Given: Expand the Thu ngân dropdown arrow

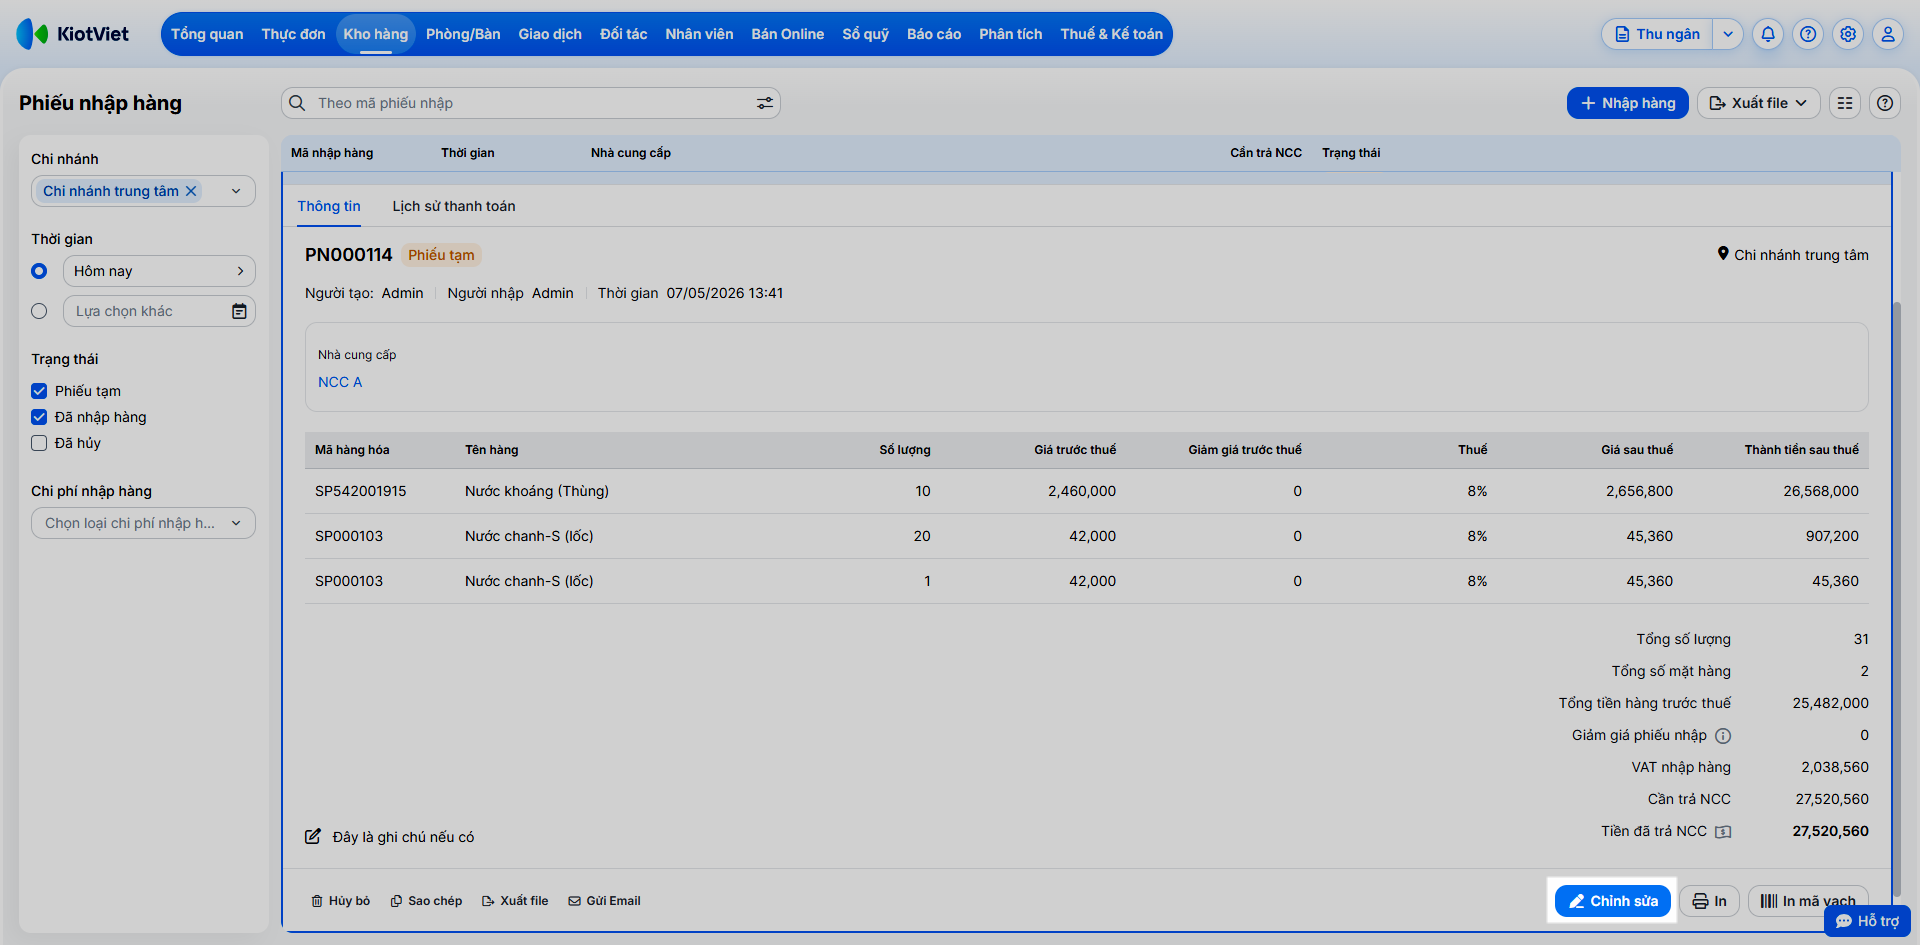Looking at the screenshot, I should (1728, 34).
